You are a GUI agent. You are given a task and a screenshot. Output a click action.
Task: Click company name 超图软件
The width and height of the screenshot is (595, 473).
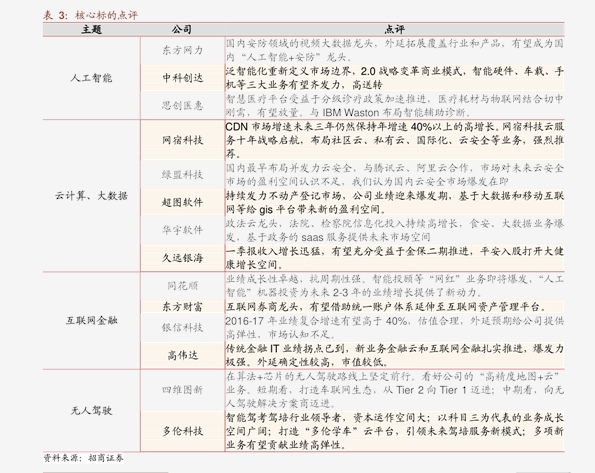183,202
